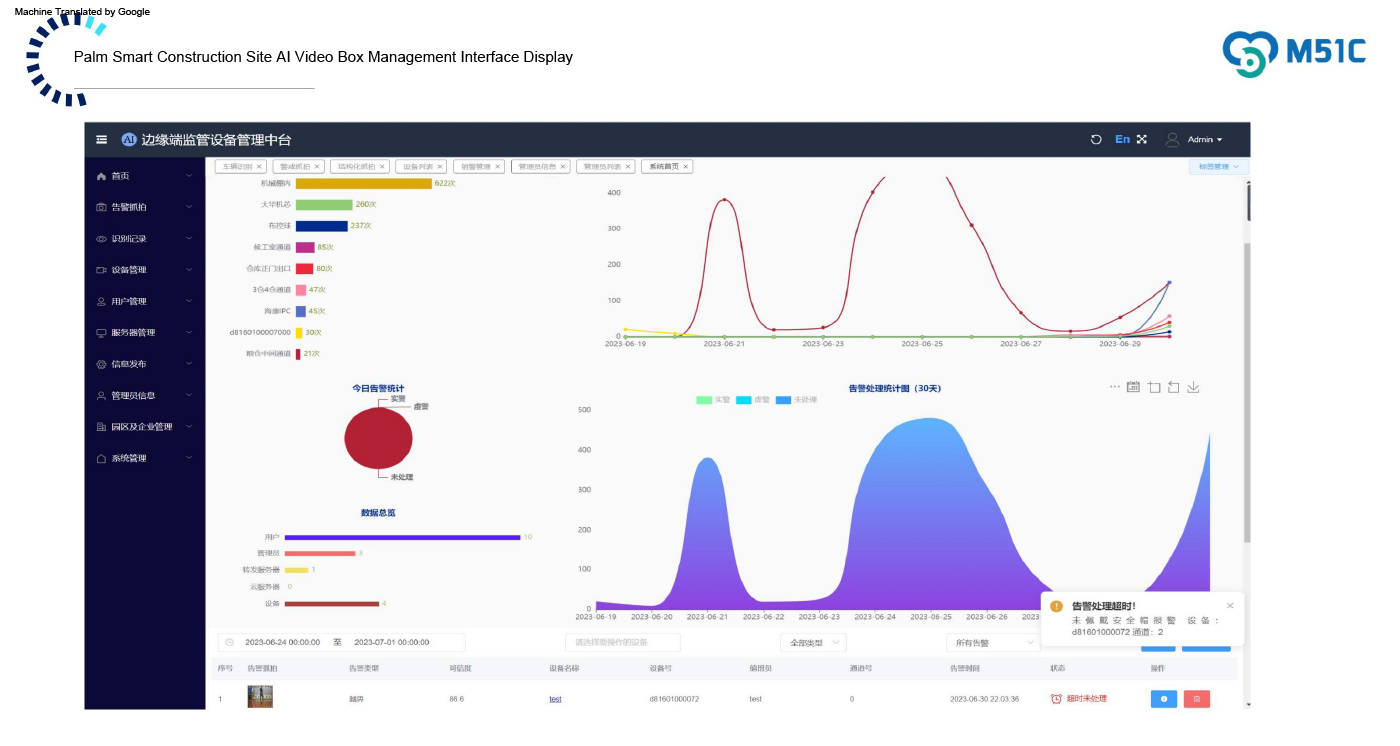Switch language with the En toggle
This screenshot has height=746, width=1400.
coord(1122,140)
